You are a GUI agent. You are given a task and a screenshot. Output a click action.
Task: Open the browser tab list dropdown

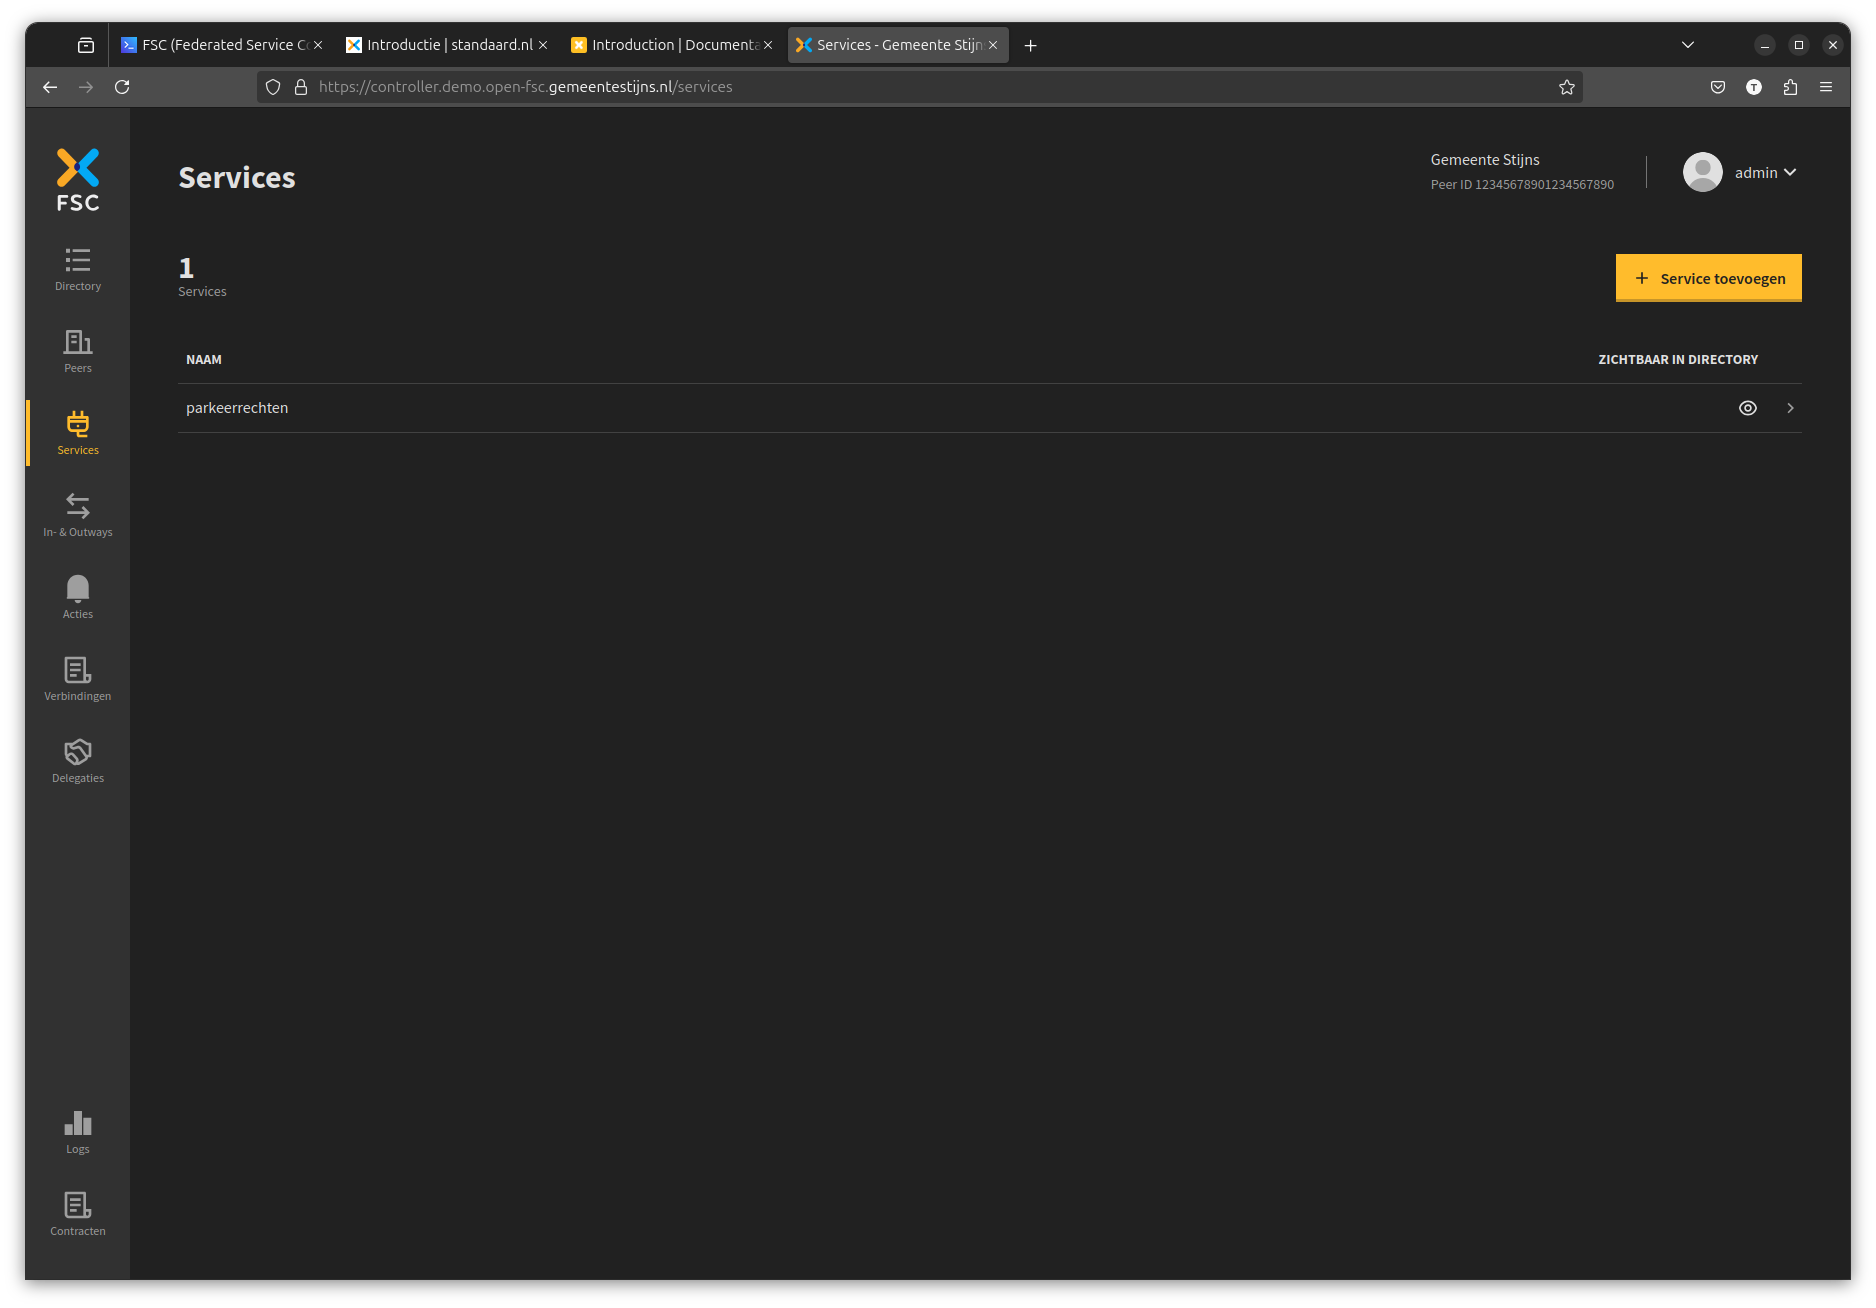tap(1687, 45)
